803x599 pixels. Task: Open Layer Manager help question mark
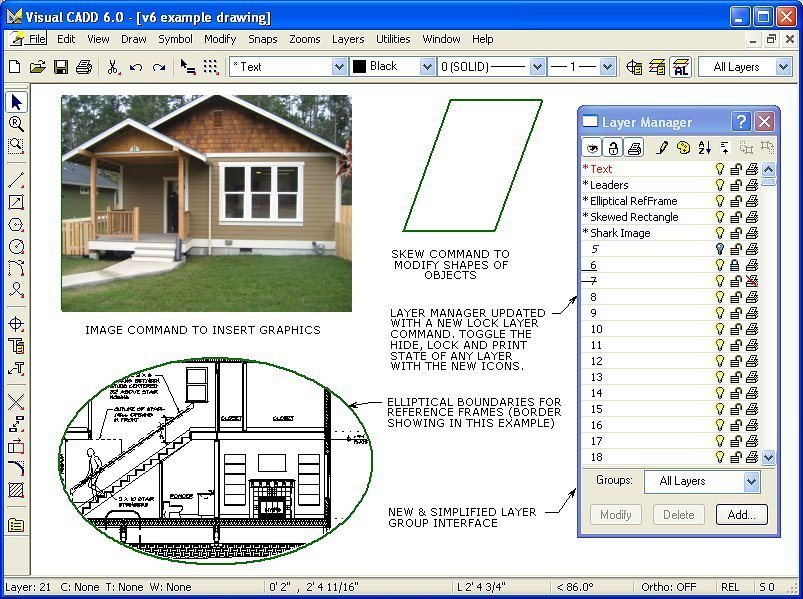coord(741,122)
